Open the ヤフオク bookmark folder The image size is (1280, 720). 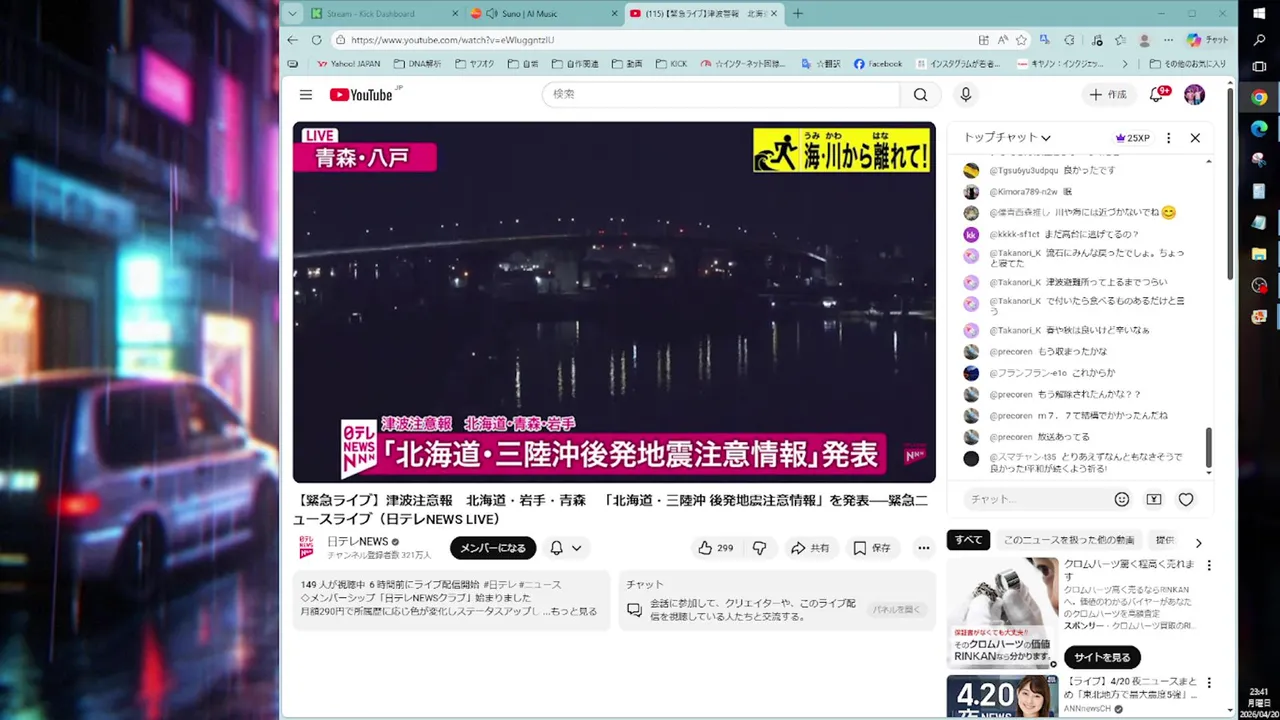[474, 64]
